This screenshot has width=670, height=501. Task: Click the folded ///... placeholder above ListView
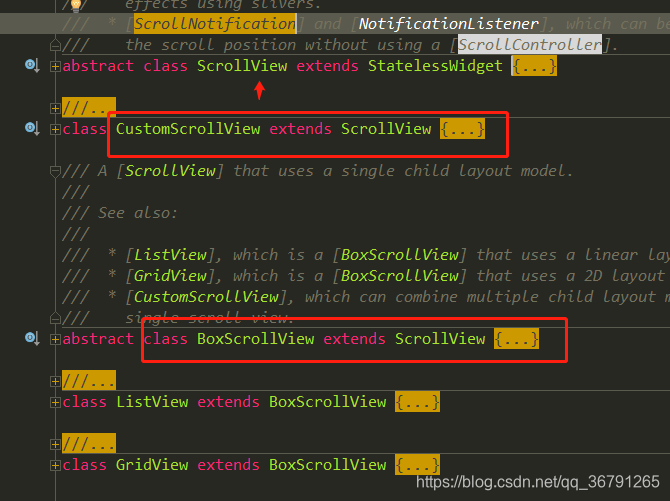[89, 380]
